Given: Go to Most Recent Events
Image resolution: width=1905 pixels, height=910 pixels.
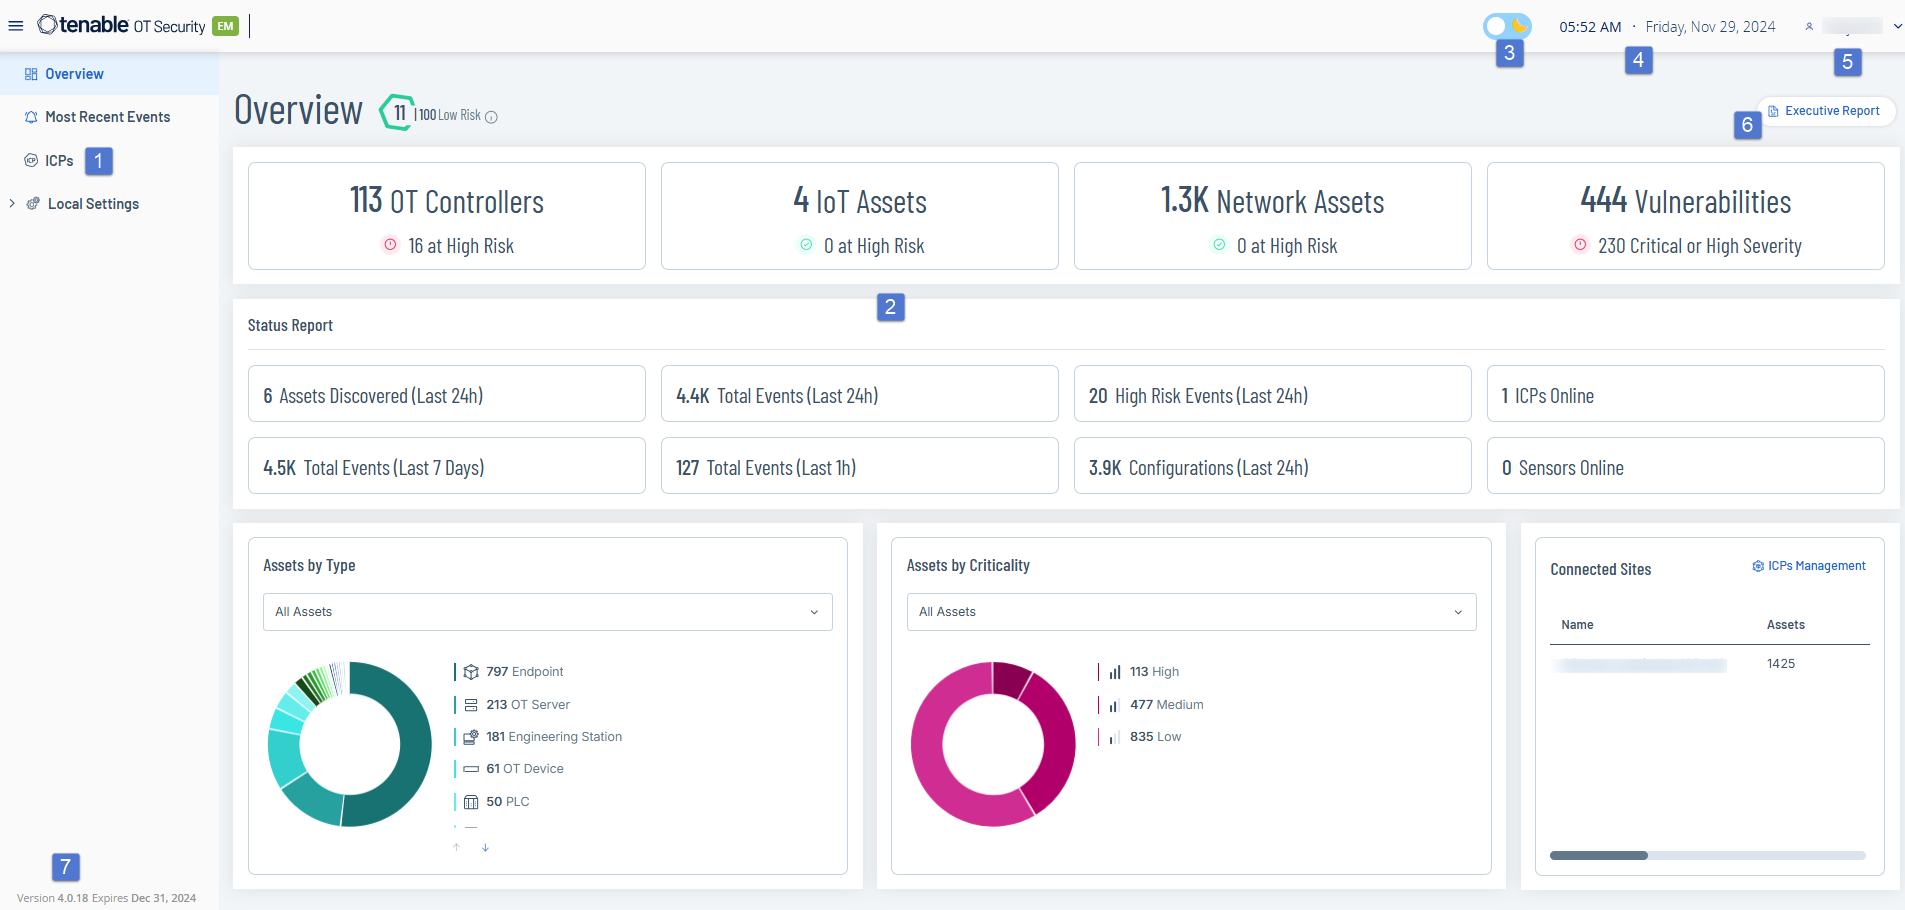Looking at the screenshot, I should click(107, 117).
